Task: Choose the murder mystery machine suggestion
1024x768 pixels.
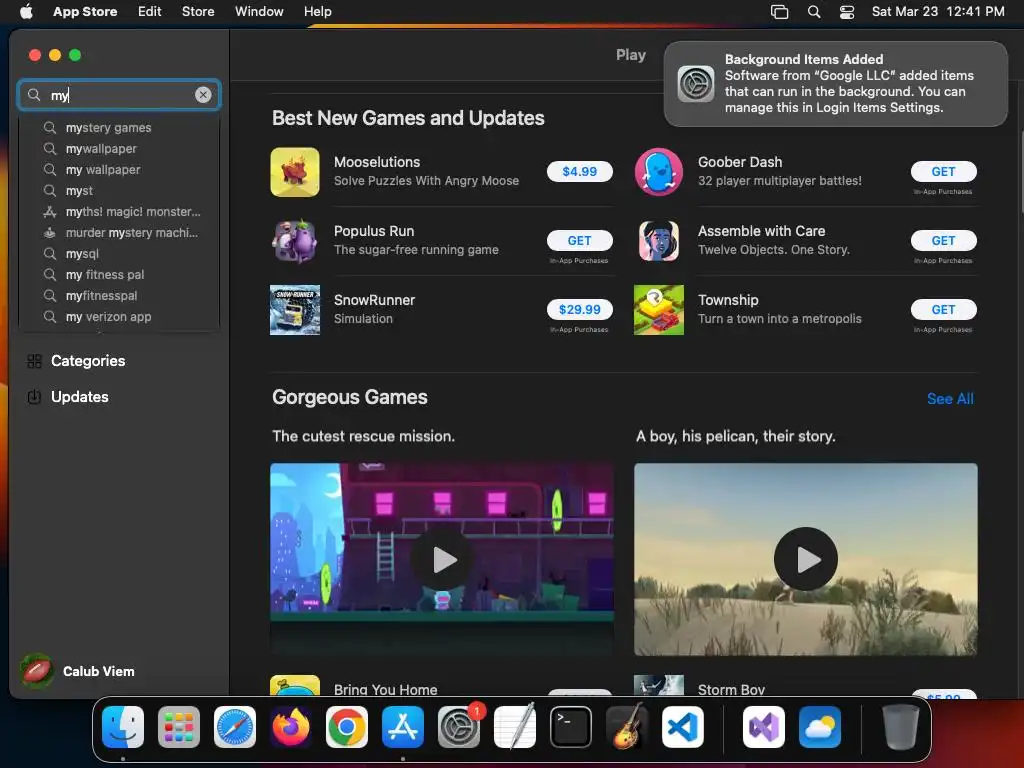Action: coord(119,232)
